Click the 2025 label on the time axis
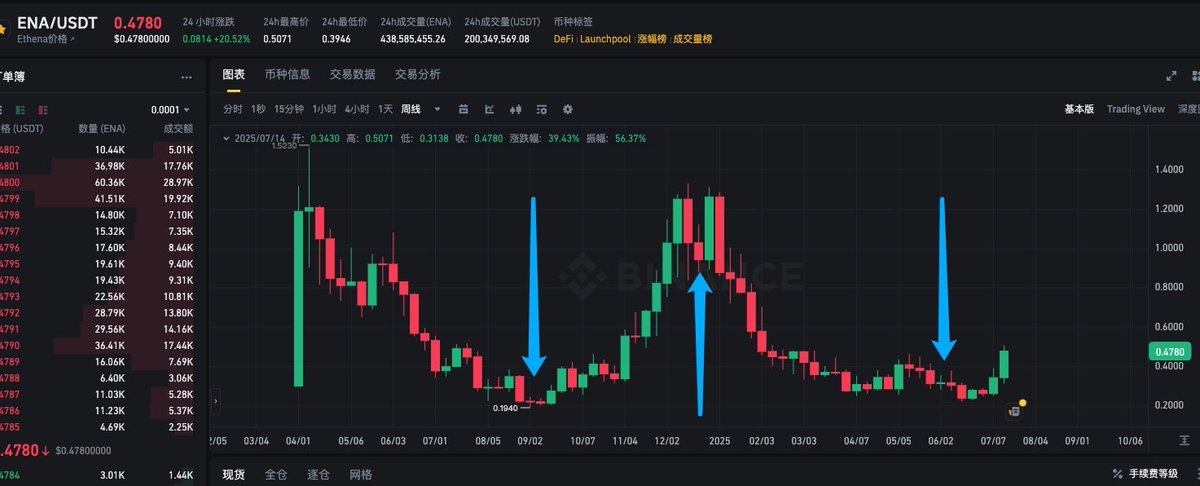1200x486 pixels. (720, 439)
